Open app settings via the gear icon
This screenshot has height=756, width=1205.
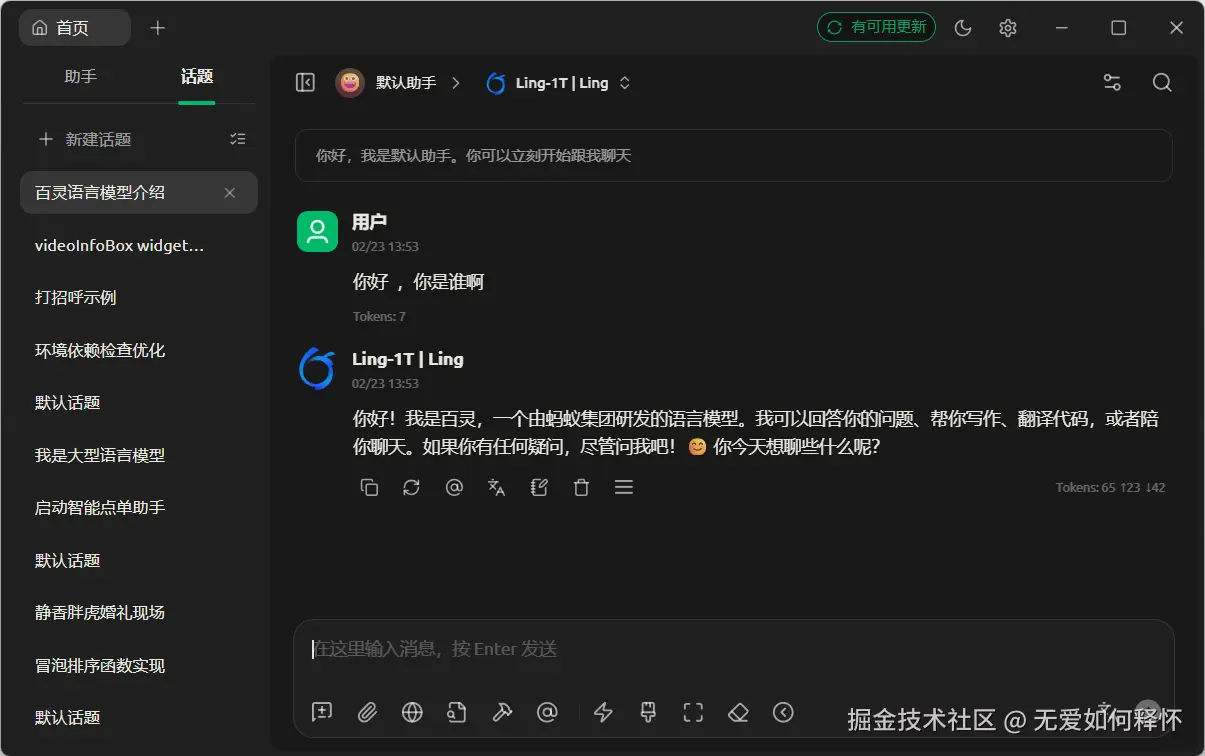1008,27
